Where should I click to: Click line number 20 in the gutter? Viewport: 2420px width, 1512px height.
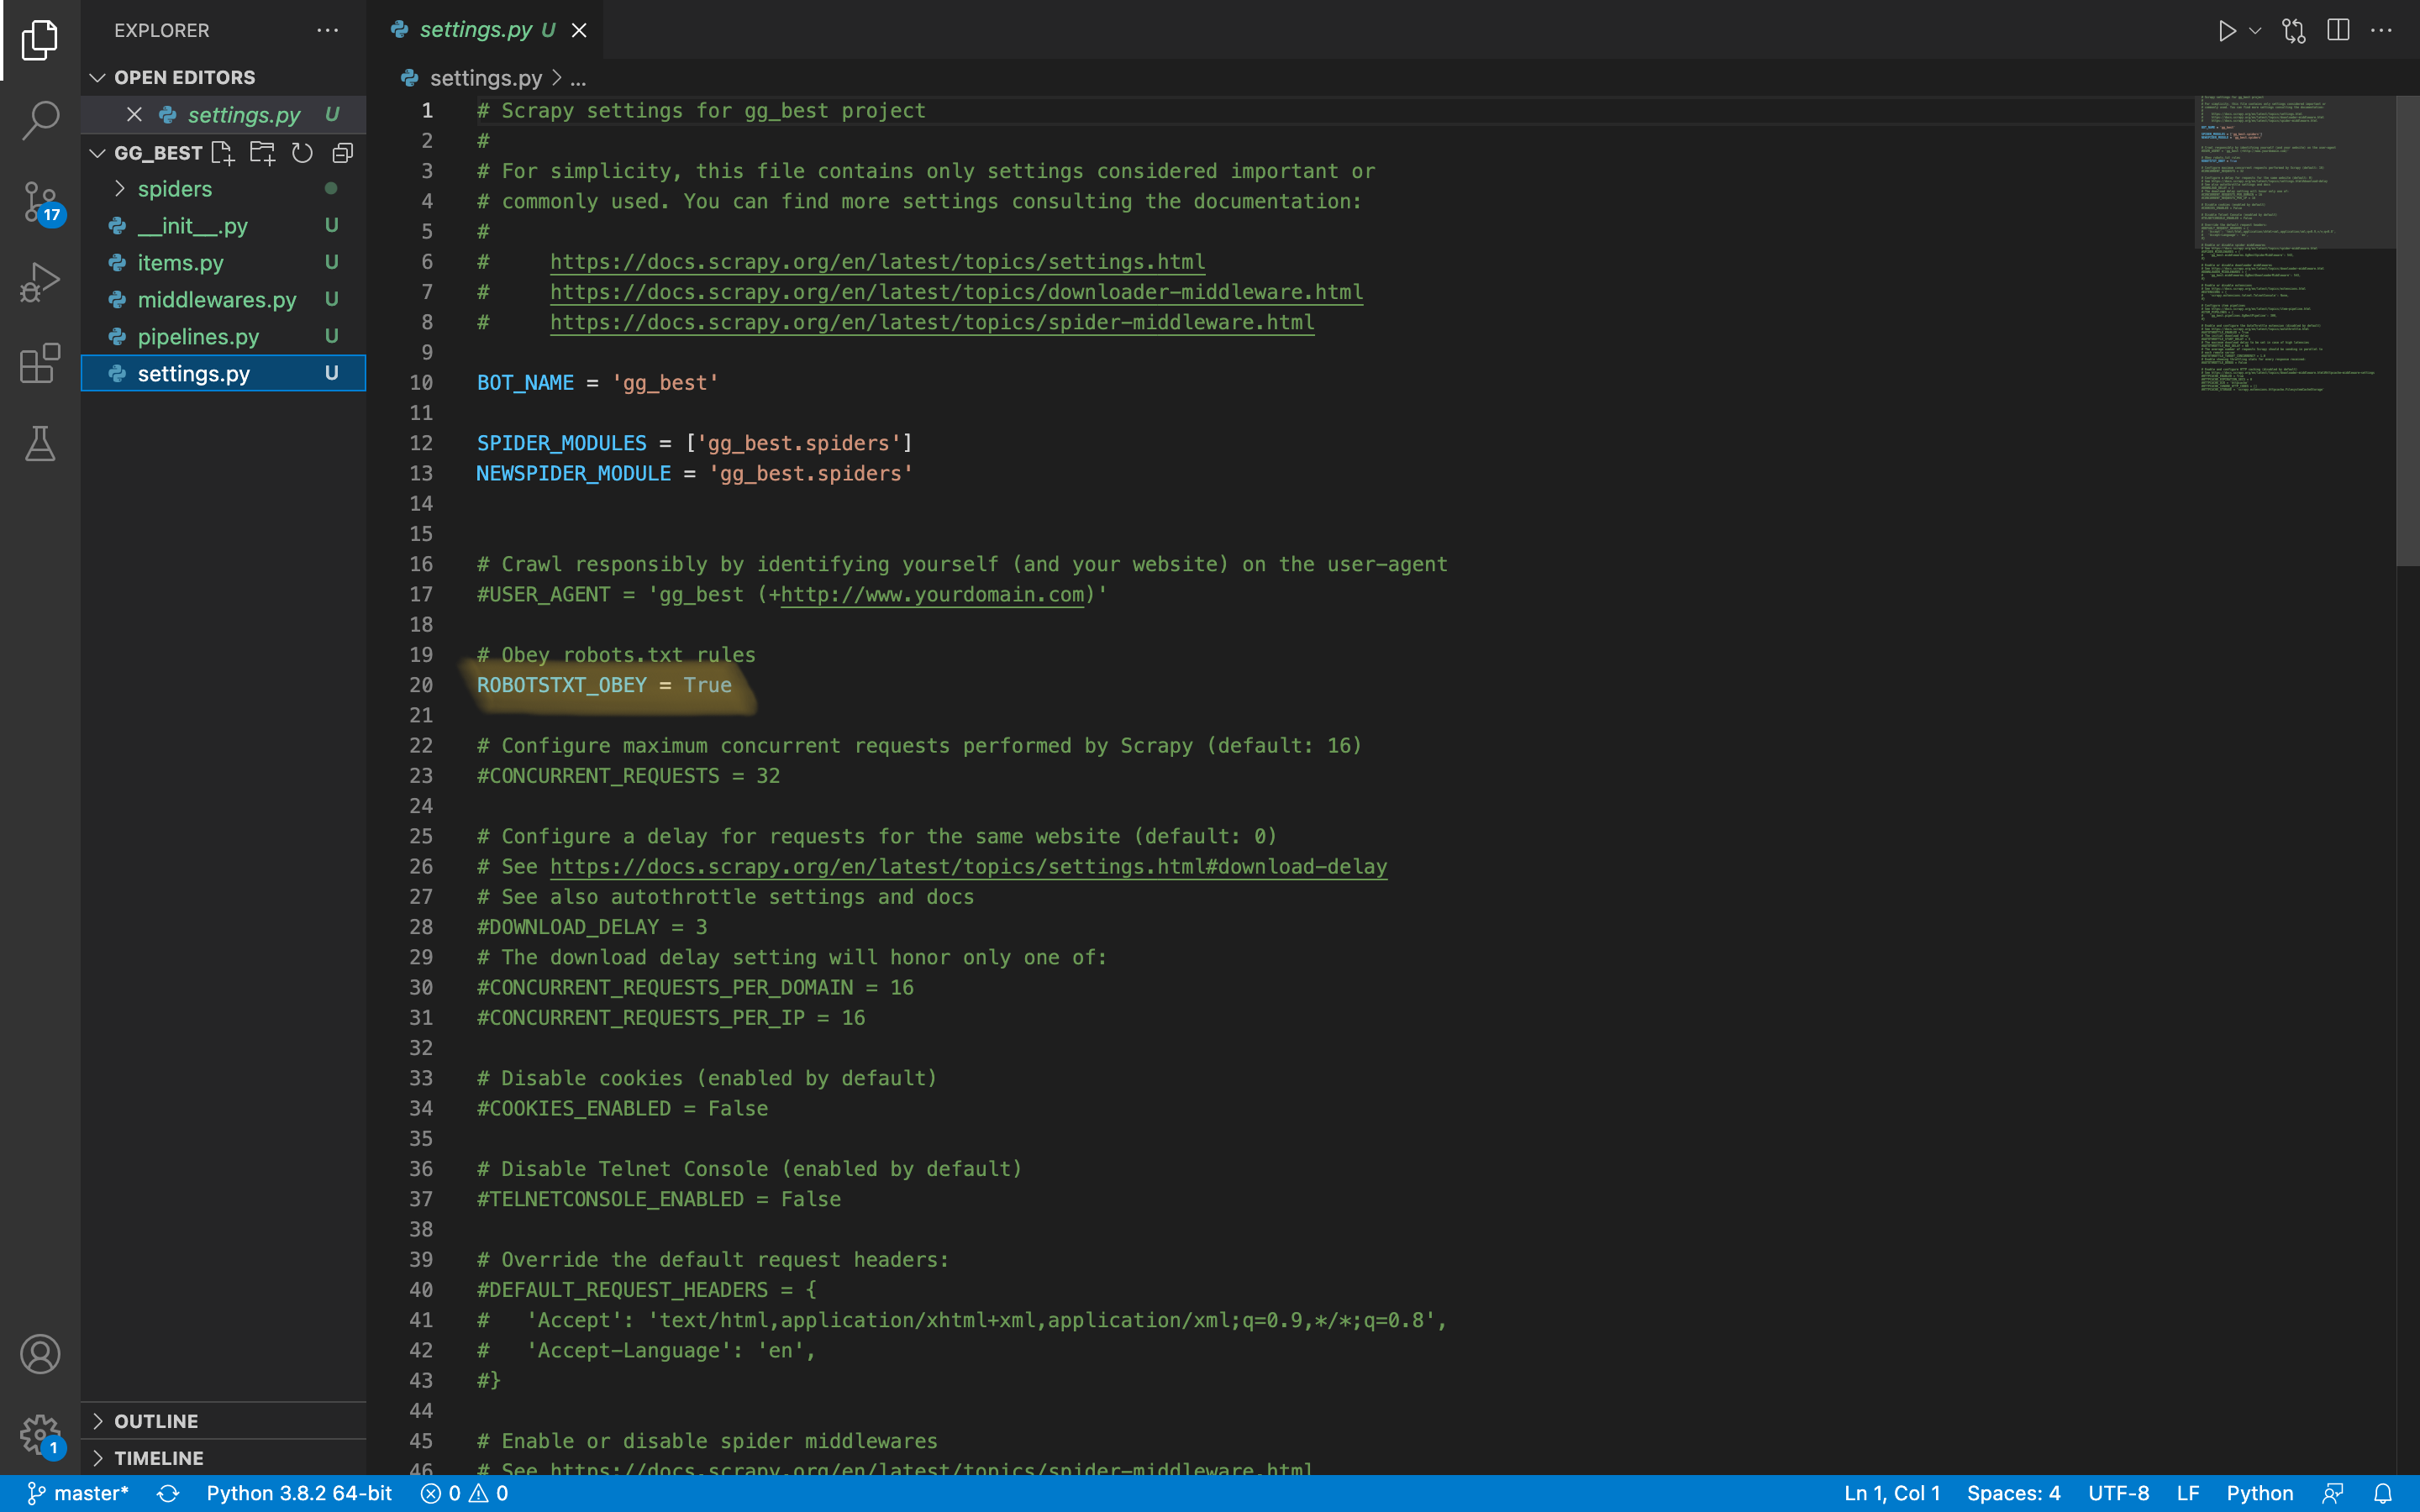pyautogui.click(x=421, y=685)
